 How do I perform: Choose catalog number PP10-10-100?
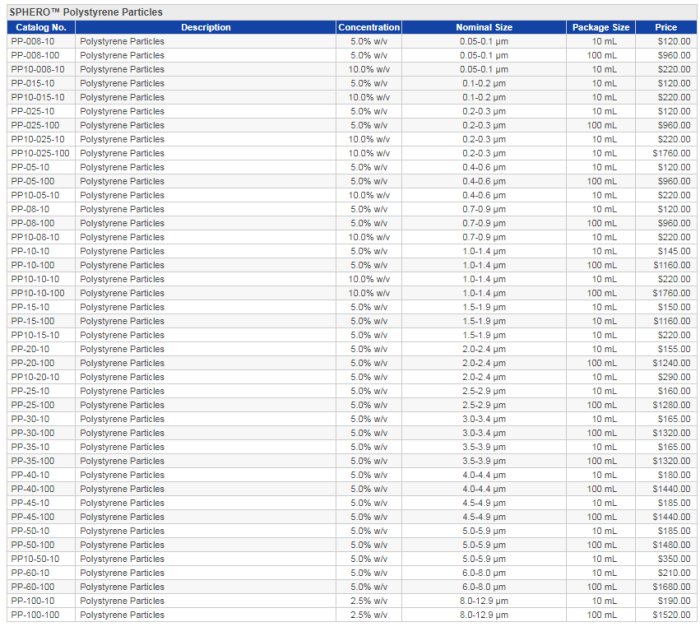(x=38, y=293)
